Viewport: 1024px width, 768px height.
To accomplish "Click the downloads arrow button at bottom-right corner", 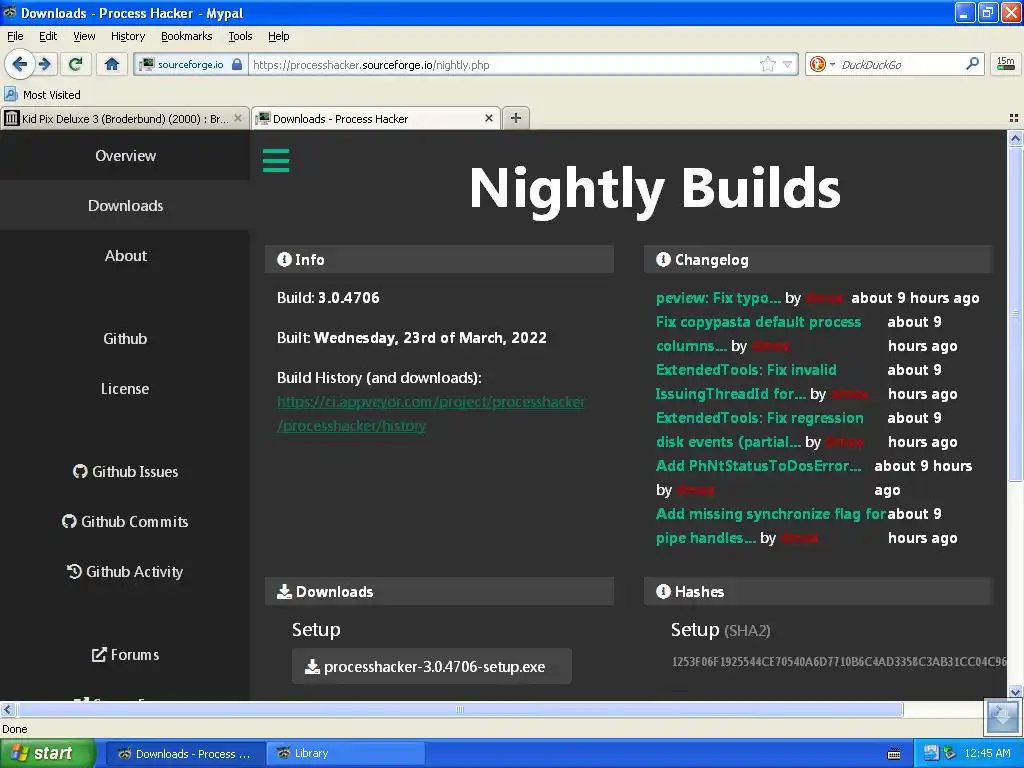I will pyautogui.click(x=1002, y=717).
